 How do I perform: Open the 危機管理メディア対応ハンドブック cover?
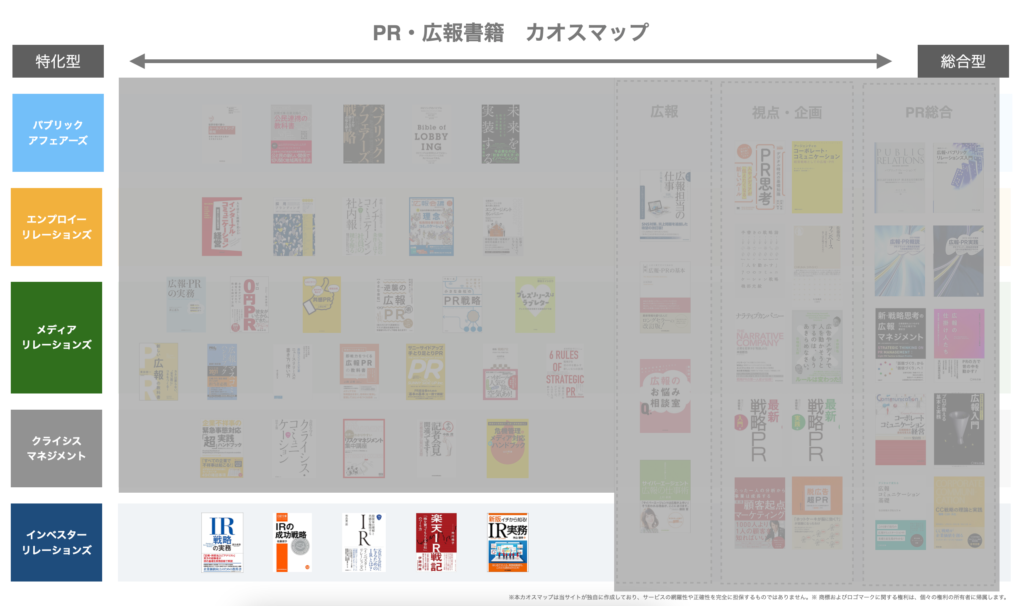(507, 448)
